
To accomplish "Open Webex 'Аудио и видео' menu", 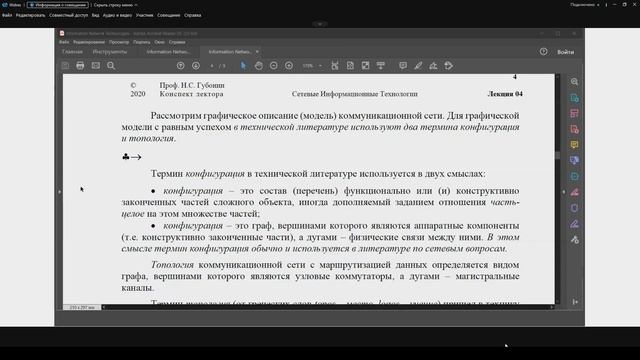I will [x=117, y=15].
